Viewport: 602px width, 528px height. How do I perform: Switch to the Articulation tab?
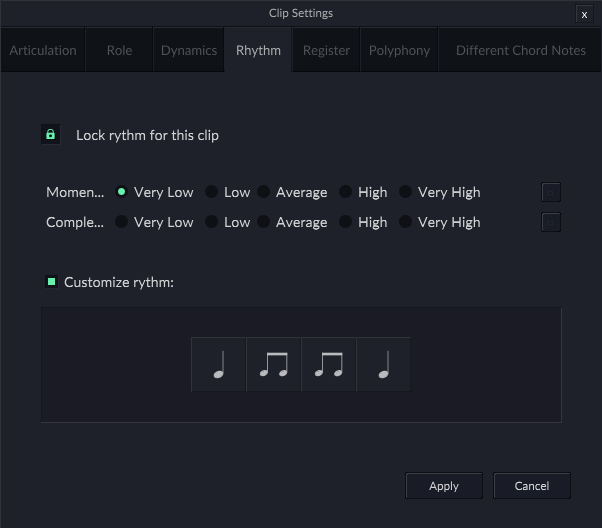(x=43, y=50)
